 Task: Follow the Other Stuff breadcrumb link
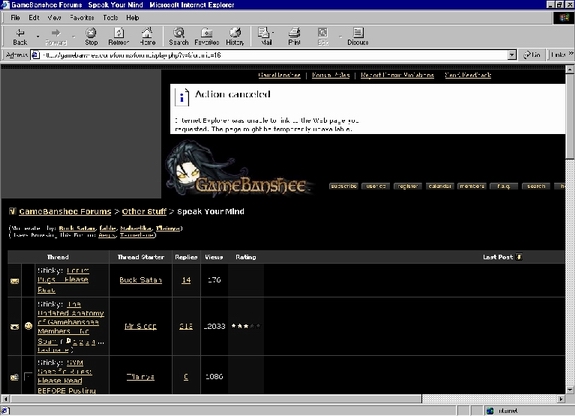coord(144,212)
